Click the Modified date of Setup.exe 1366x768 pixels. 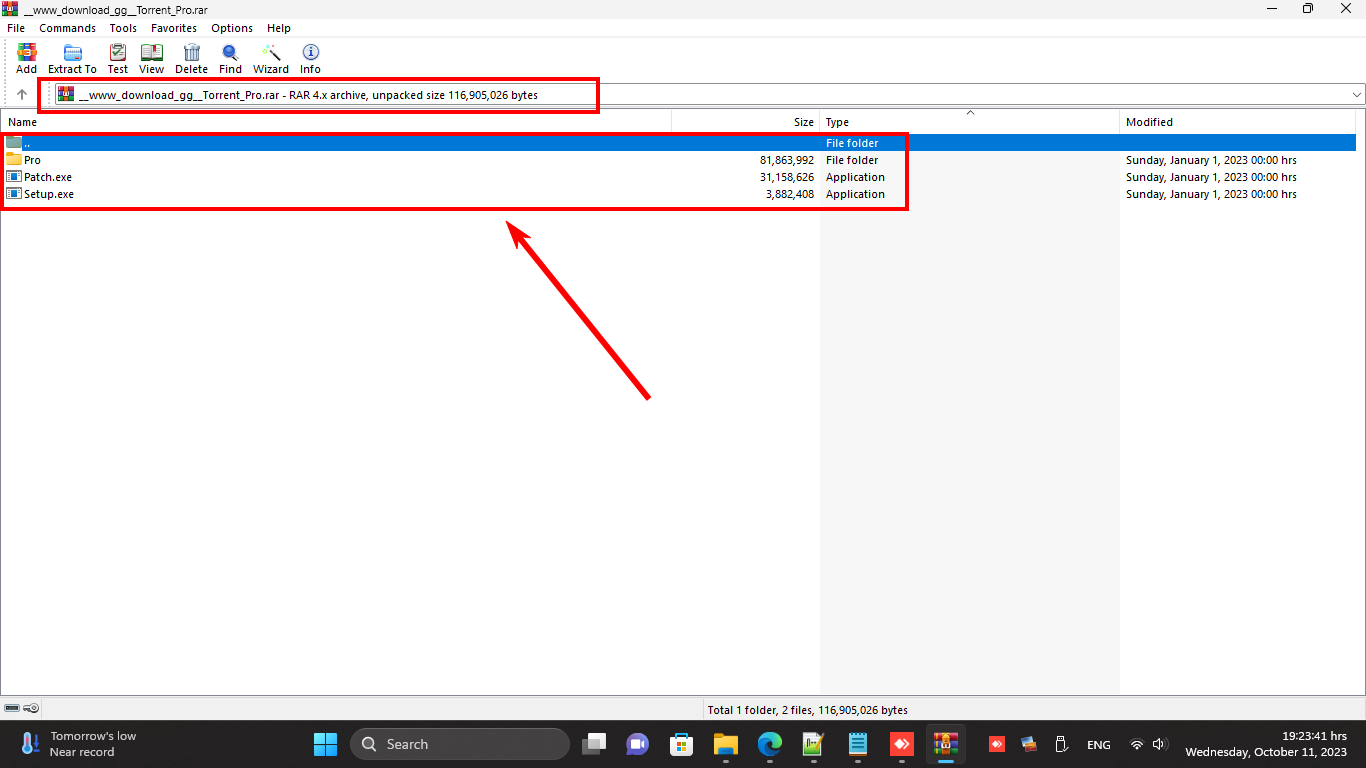click(1211, 194)
